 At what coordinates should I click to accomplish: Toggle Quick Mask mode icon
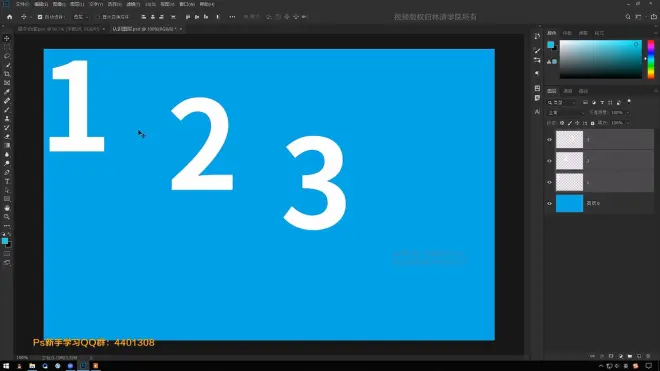point(7,254)
